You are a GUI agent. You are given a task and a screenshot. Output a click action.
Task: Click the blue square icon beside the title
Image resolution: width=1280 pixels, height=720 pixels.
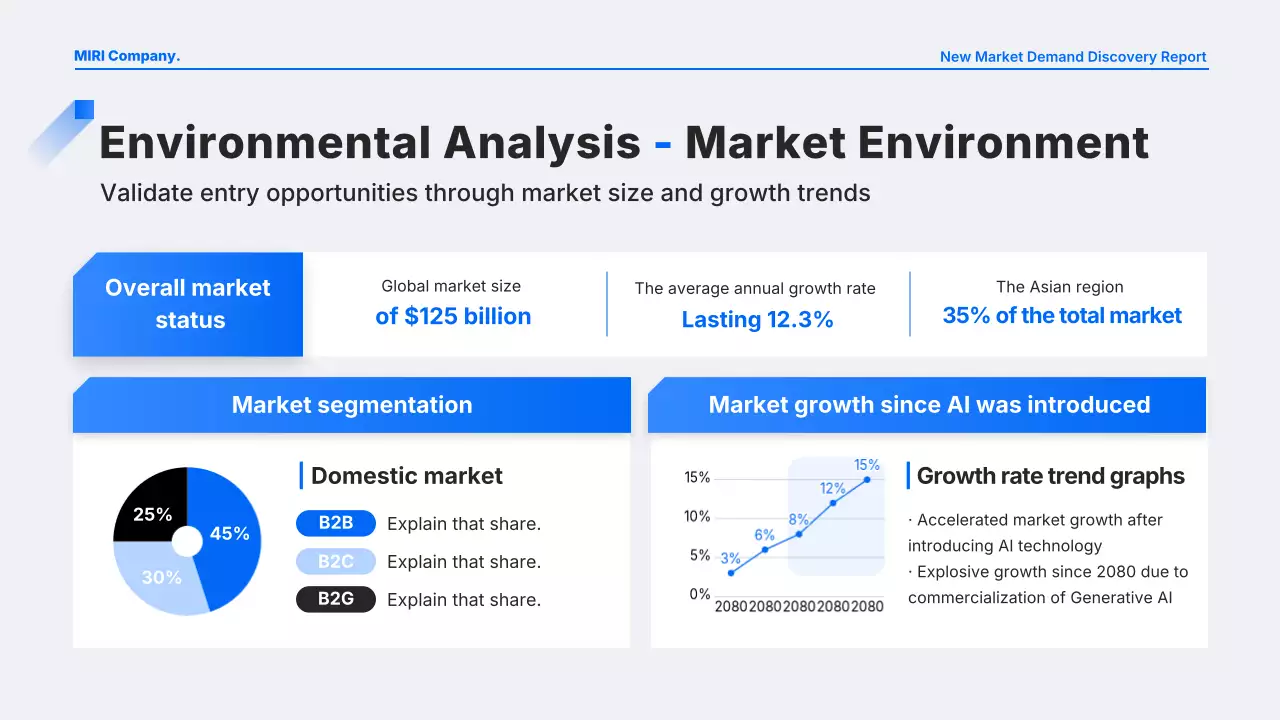84,110
